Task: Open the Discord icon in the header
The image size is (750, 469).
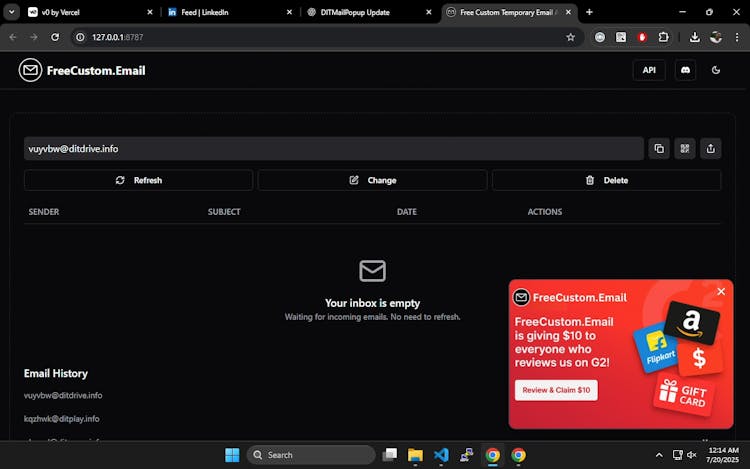Action: click(685, 70)
